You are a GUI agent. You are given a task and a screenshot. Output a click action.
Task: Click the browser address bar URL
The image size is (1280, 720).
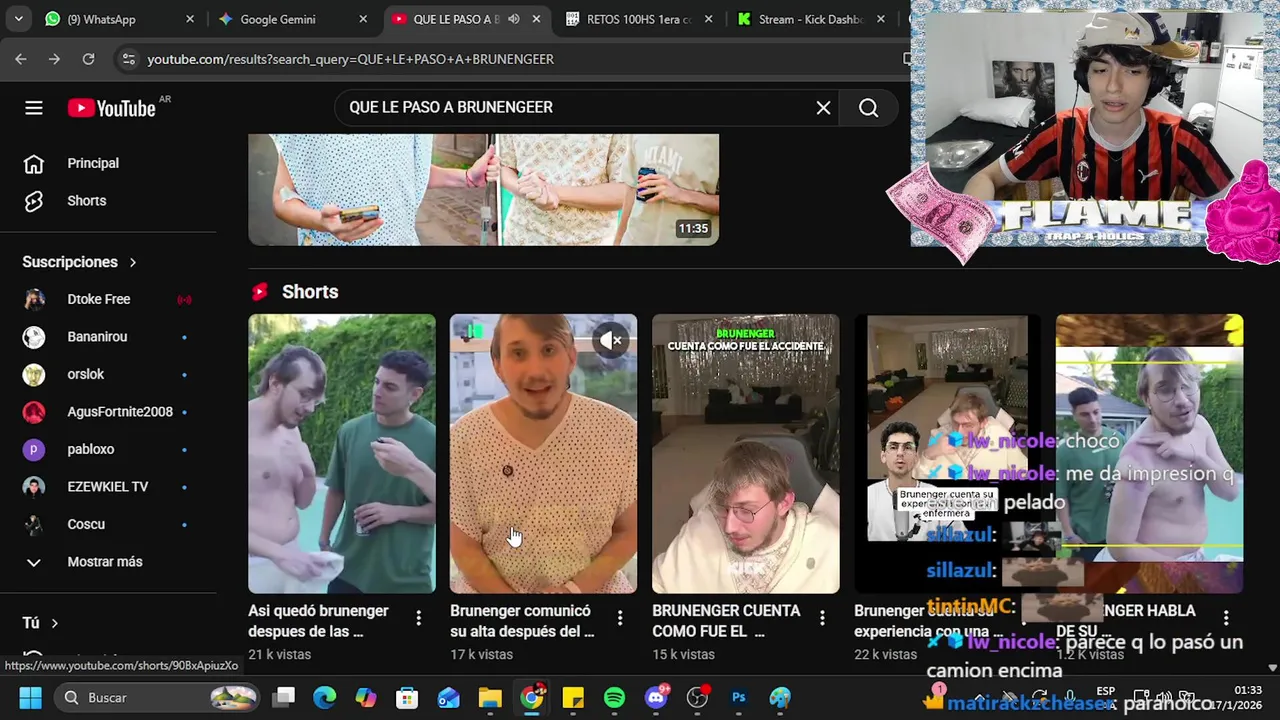coord(350,59)
